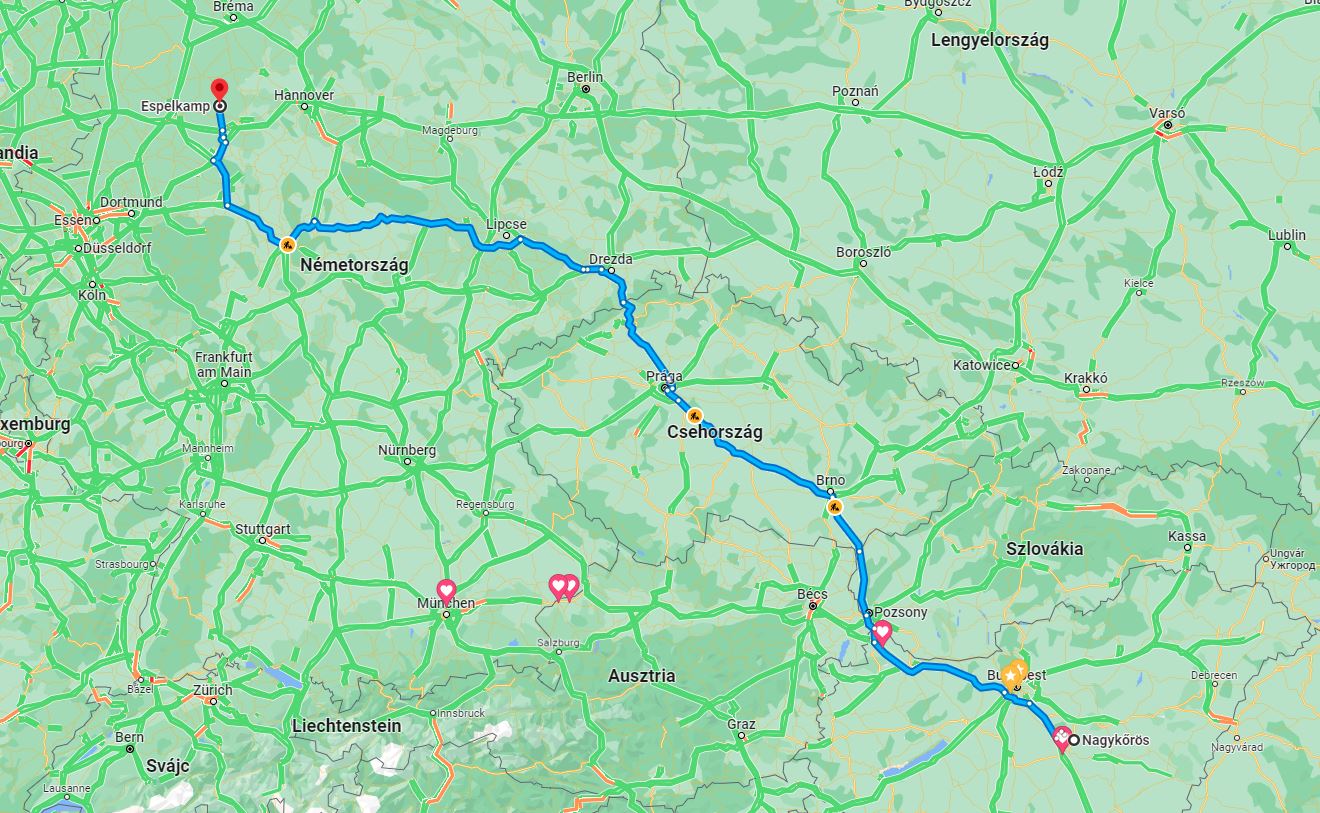Click the Frankfurt am Main label
This screenshot has height=813, width=1320.
(x=224, y=364)
